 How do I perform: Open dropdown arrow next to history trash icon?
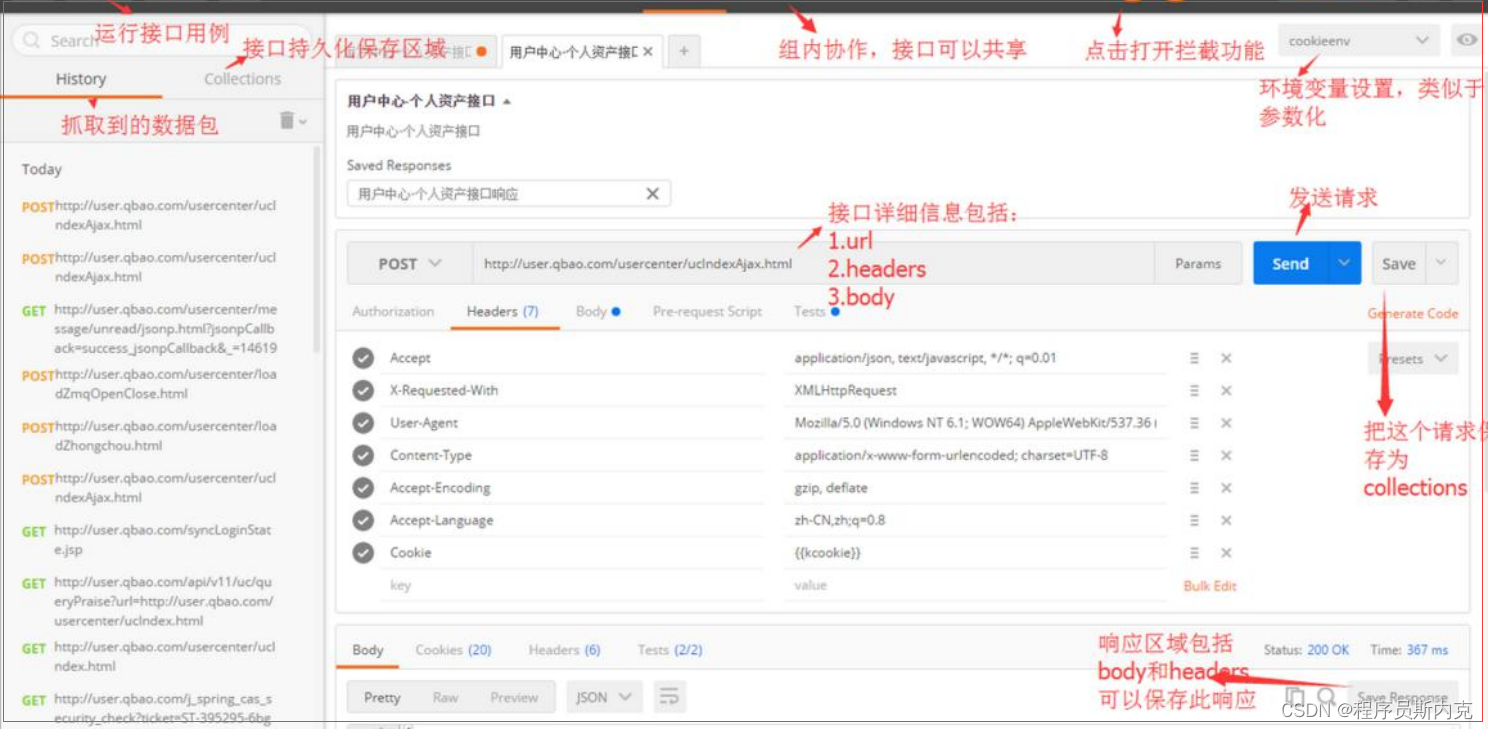303,122
